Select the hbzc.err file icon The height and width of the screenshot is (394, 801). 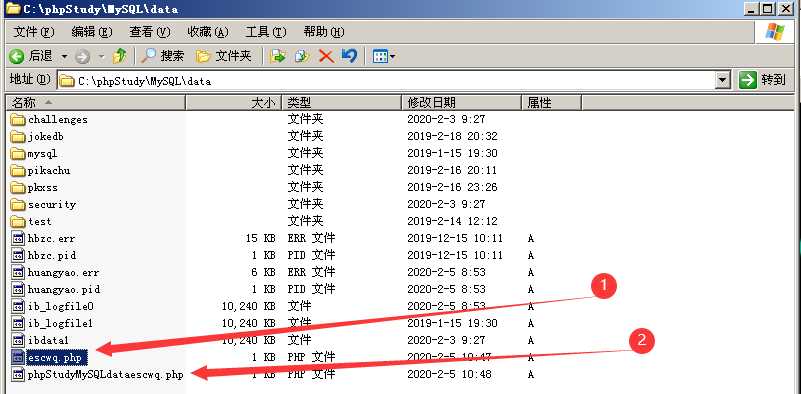(18, 238)
